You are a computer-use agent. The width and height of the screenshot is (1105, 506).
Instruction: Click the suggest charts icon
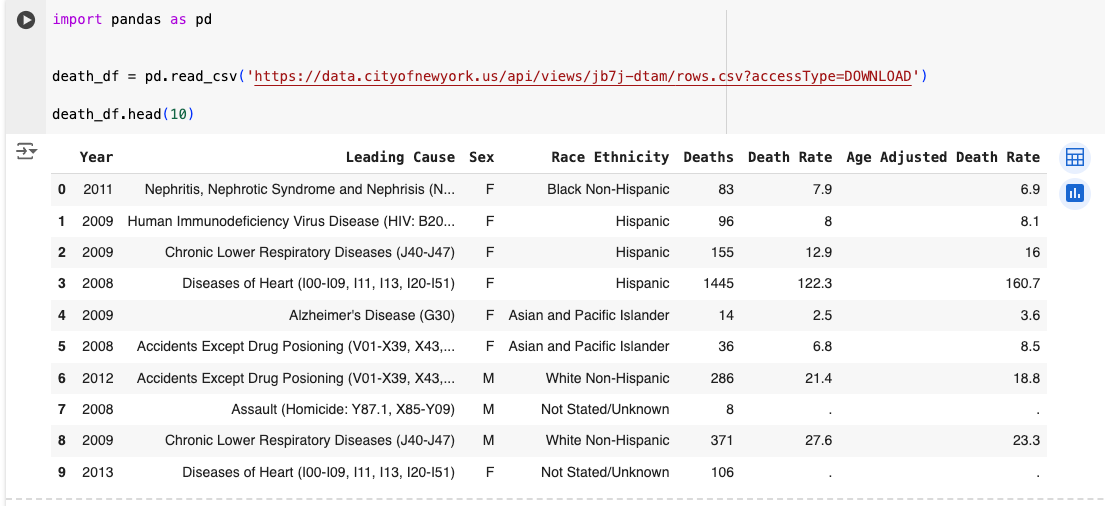tap(1075, 192)
